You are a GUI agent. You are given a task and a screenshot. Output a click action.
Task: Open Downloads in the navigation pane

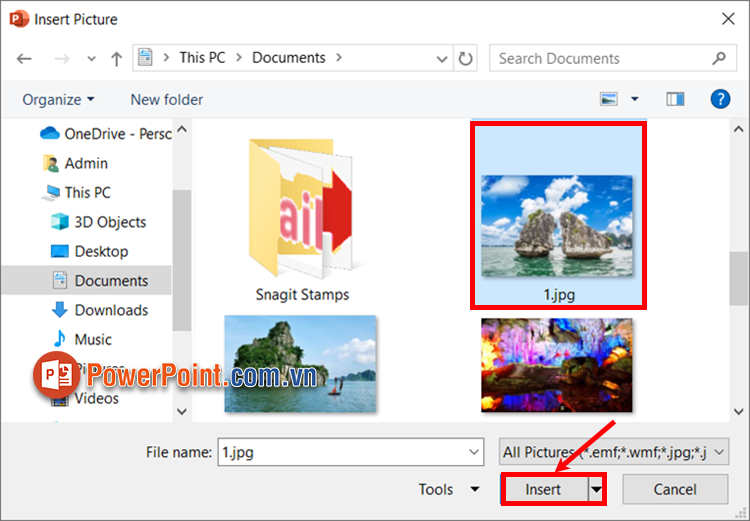pos(99,310)
